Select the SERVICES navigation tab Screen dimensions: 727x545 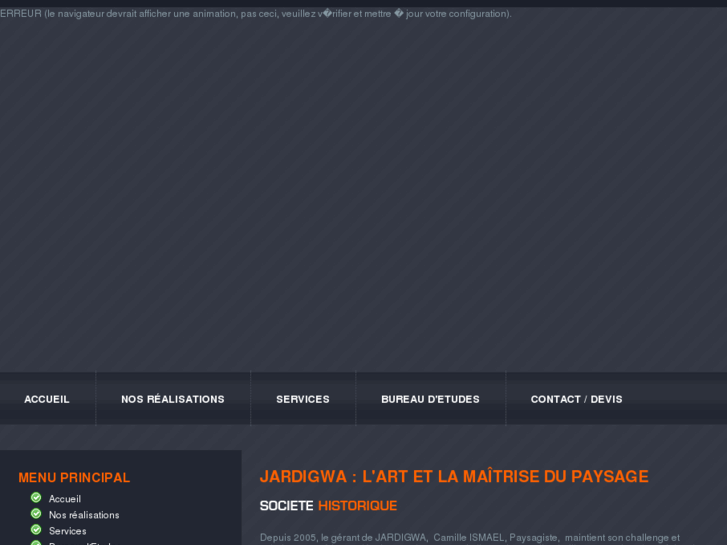[303, 399]
